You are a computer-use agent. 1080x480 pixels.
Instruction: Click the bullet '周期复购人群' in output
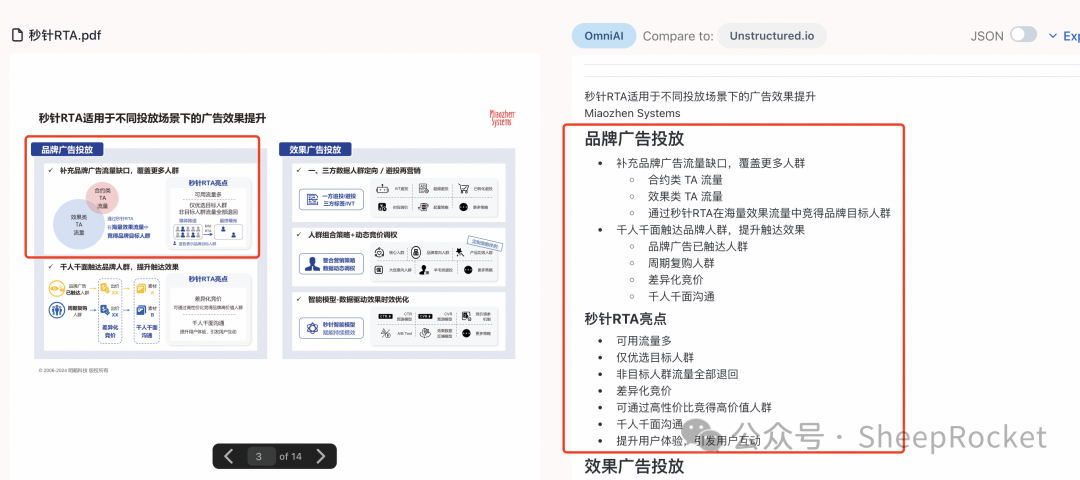pos(681,263)
